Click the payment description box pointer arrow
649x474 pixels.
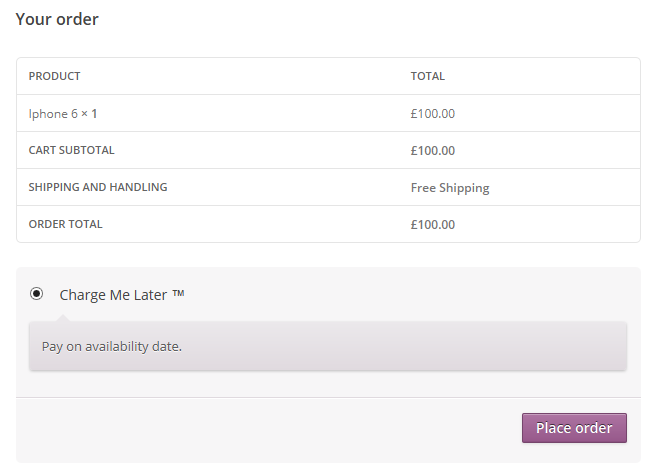pos(63,318)
